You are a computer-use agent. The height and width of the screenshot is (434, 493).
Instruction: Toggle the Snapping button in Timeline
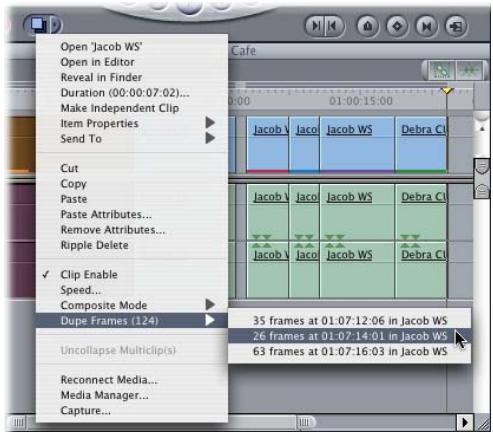pyautogui.click(x=469, y=70)
